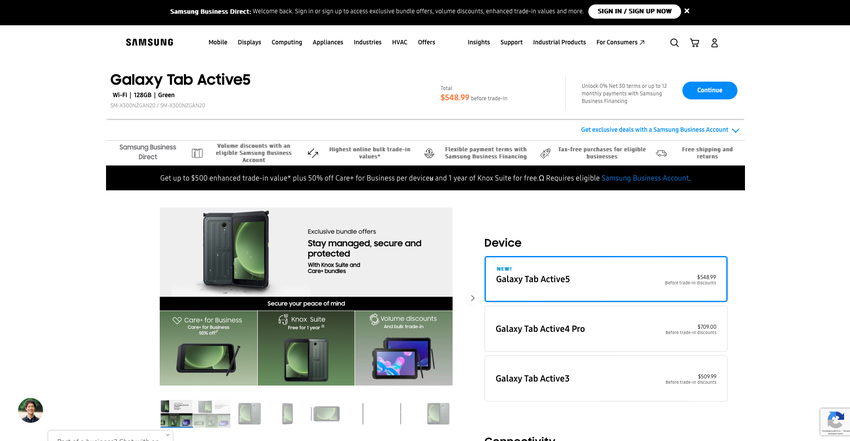Screen dimensions: 850x441
Task: Select Galaxy Tab Active5 device option
Action: click(x=605, y=279)
